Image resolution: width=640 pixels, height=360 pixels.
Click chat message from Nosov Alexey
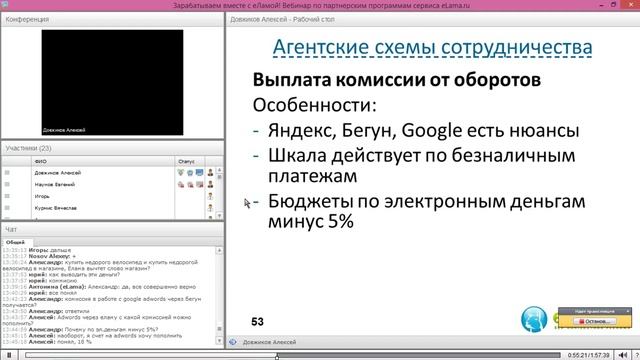pyautogui.click(x=39, y=256)
